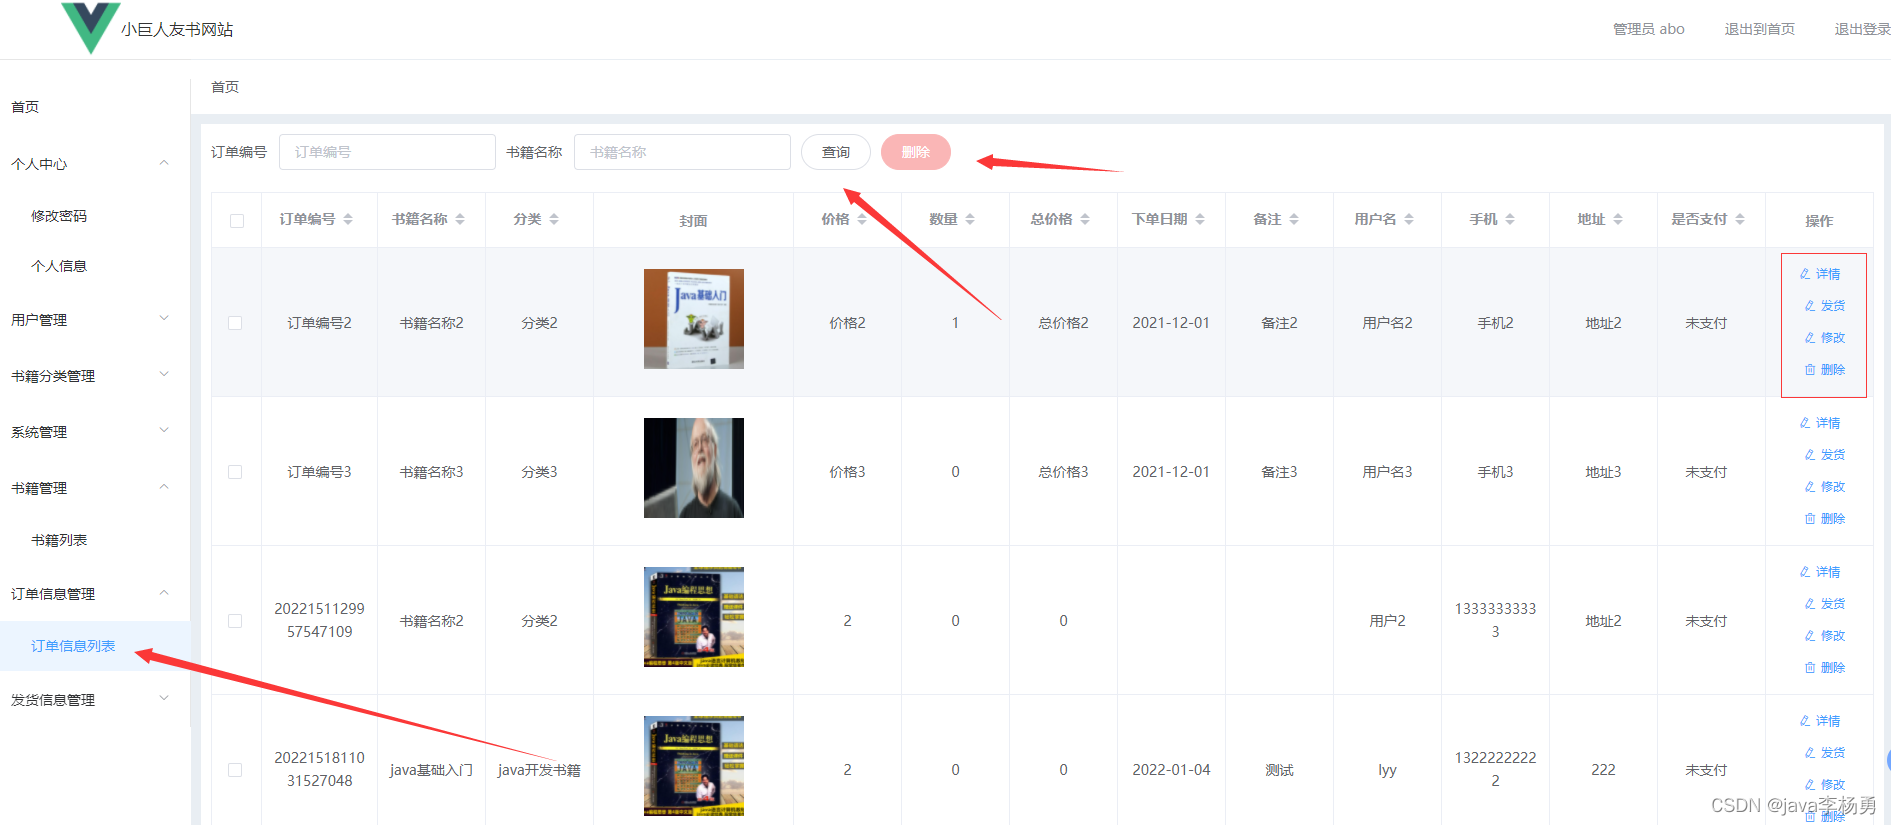This screenshot has height=825, width=1891.
Task: Delete row 订单编号3 using 删除 action
Action: pos(1826,519)
